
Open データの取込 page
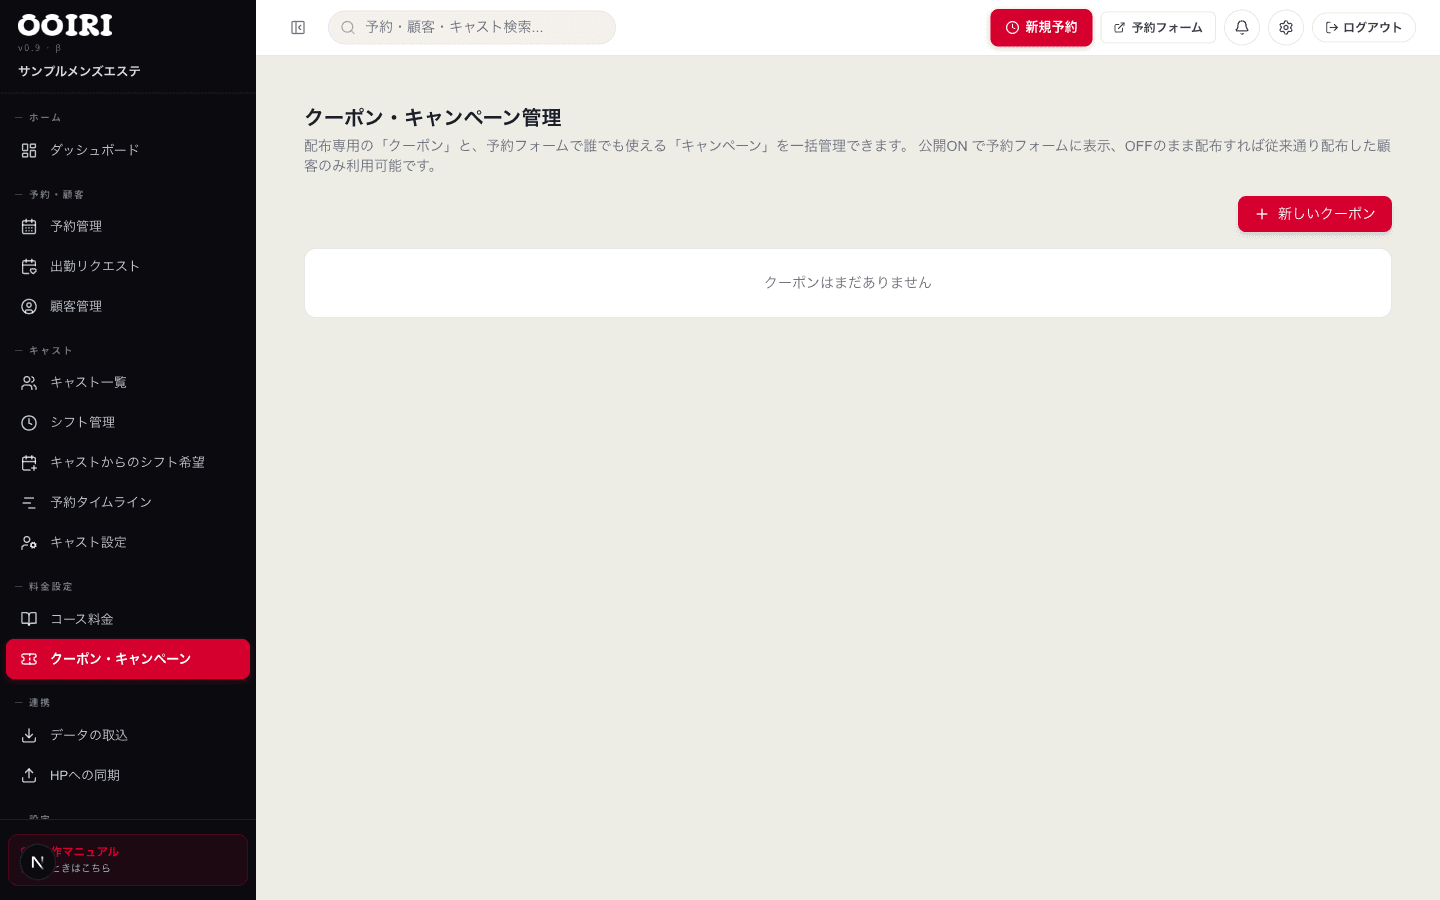128,735
